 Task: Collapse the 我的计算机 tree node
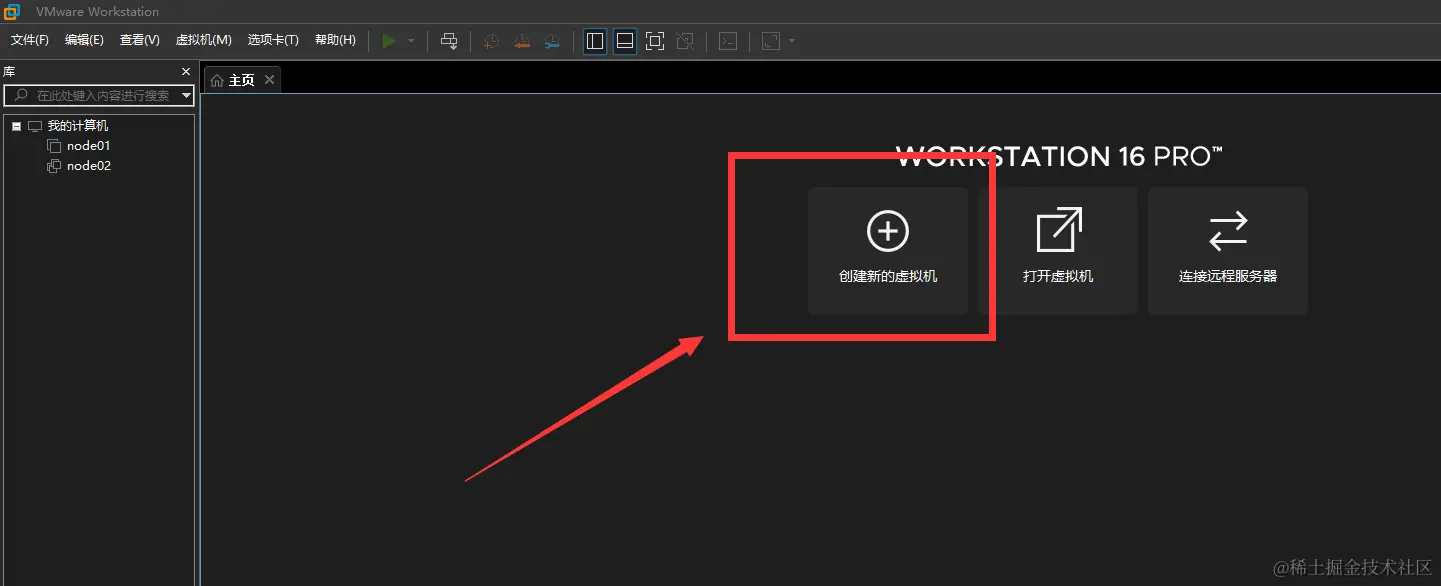(x=17, y=127)
